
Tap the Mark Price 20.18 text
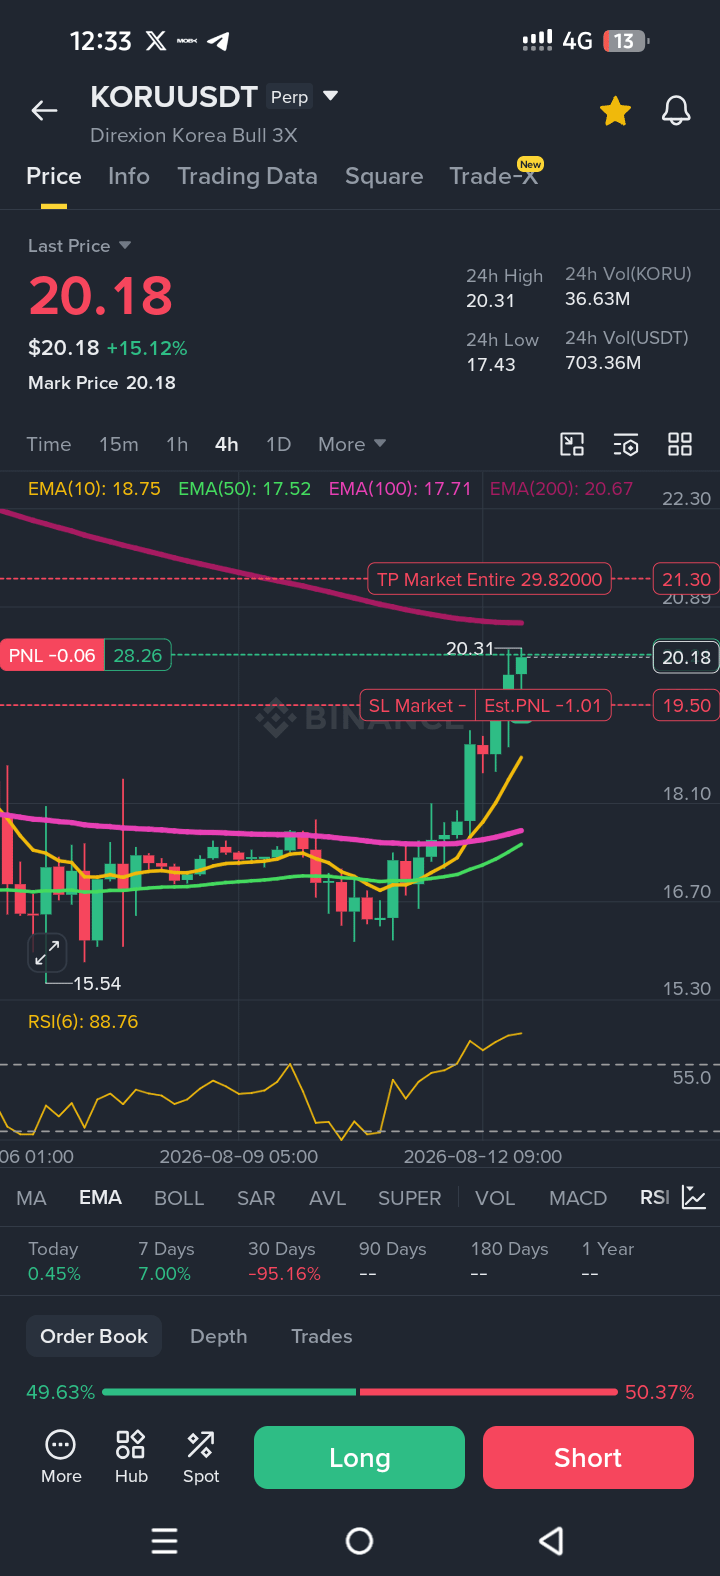(102, 383)
